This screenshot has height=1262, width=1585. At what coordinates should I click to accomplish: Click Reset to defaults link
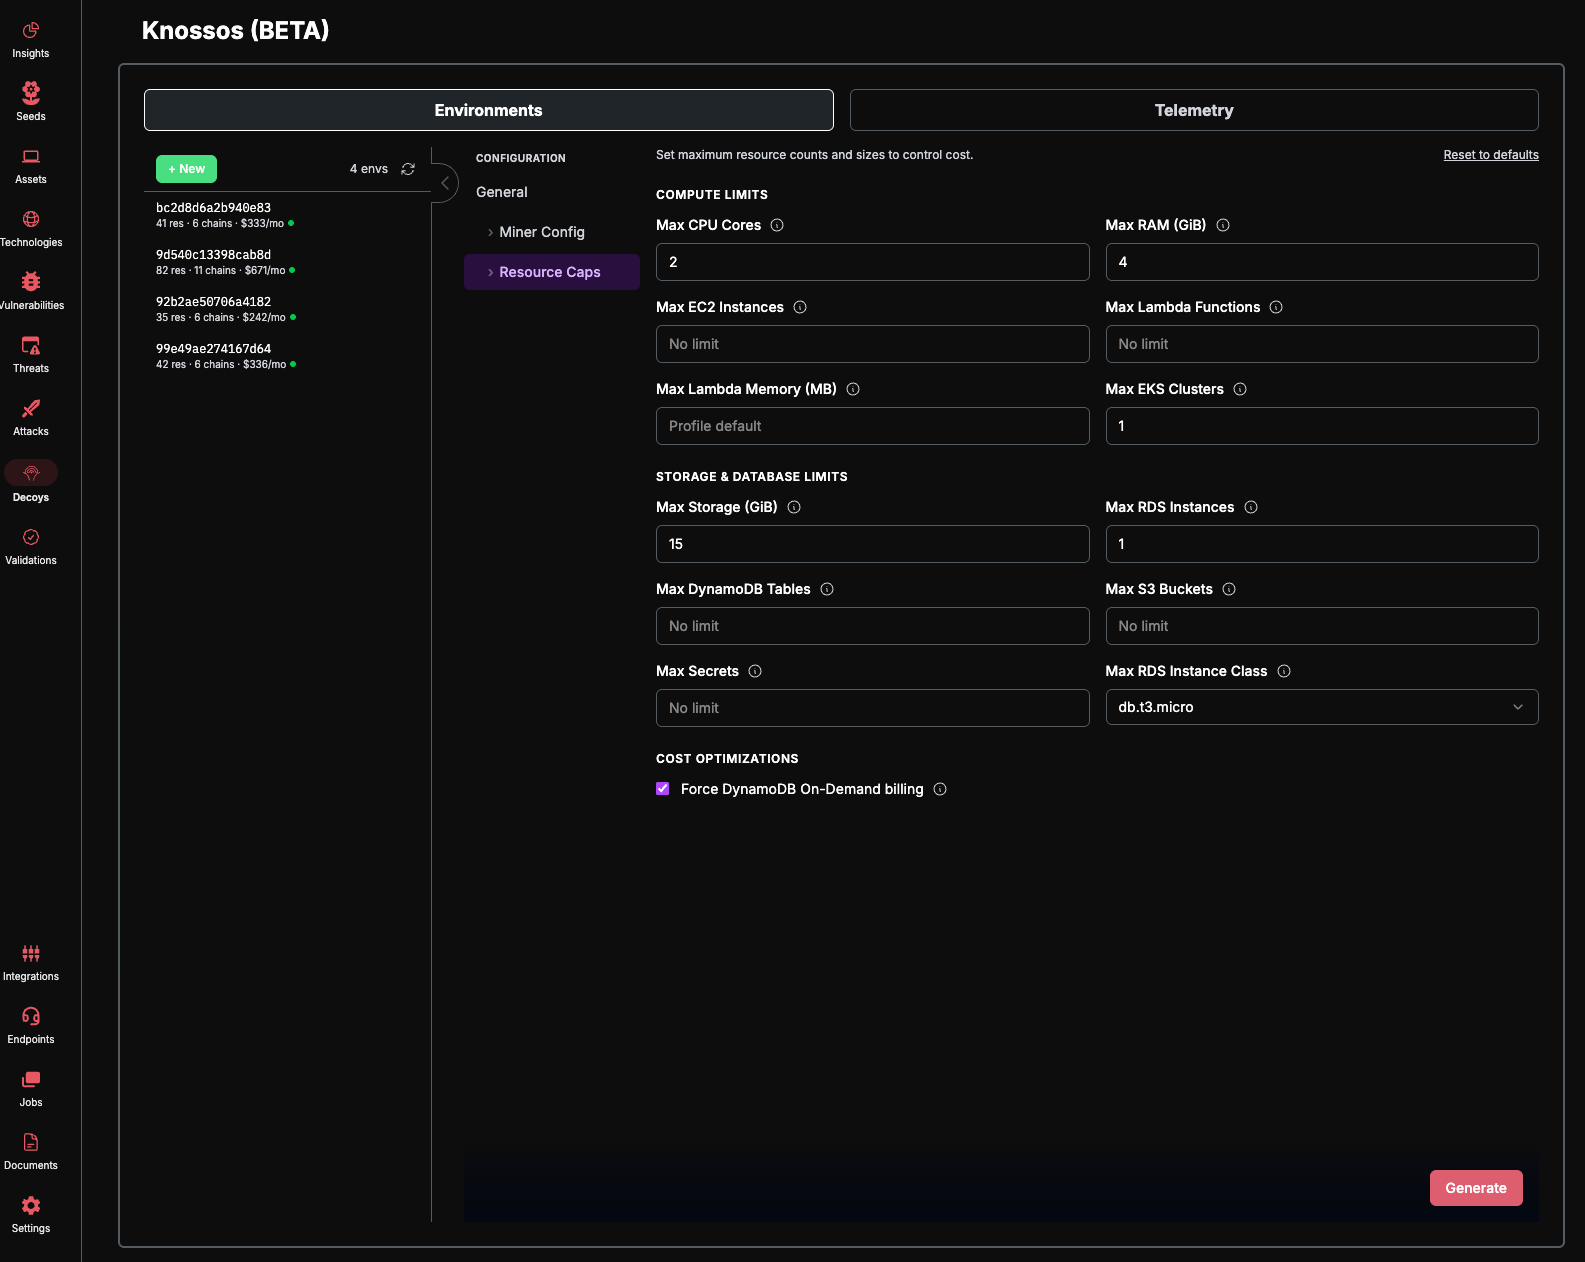coord(1491,155)
